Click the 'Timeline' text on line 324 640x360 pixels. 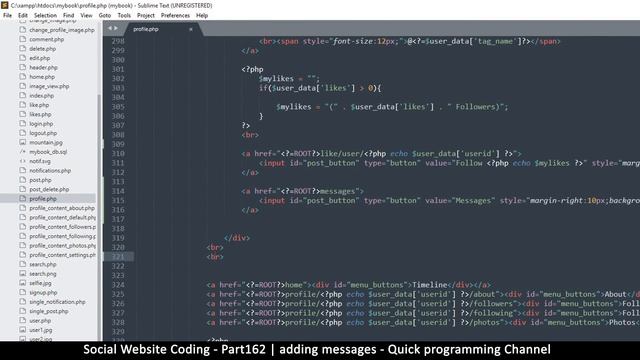[429, 285]
